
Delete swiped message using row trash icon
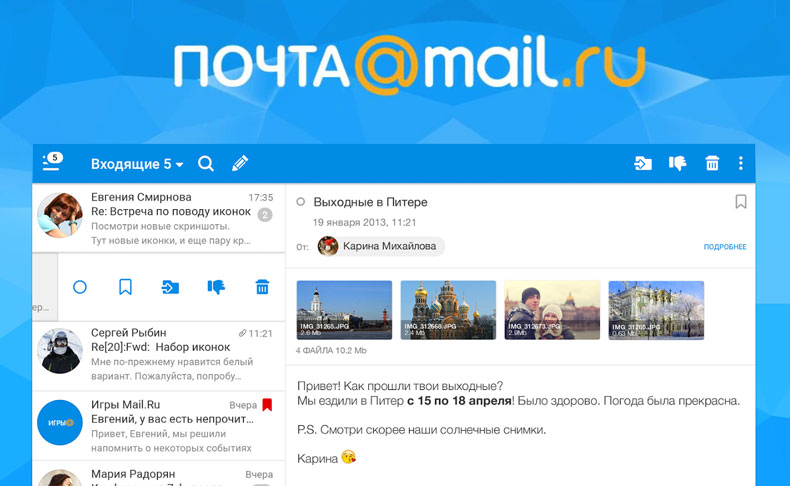pyautogui.click(x=262, y=287)
